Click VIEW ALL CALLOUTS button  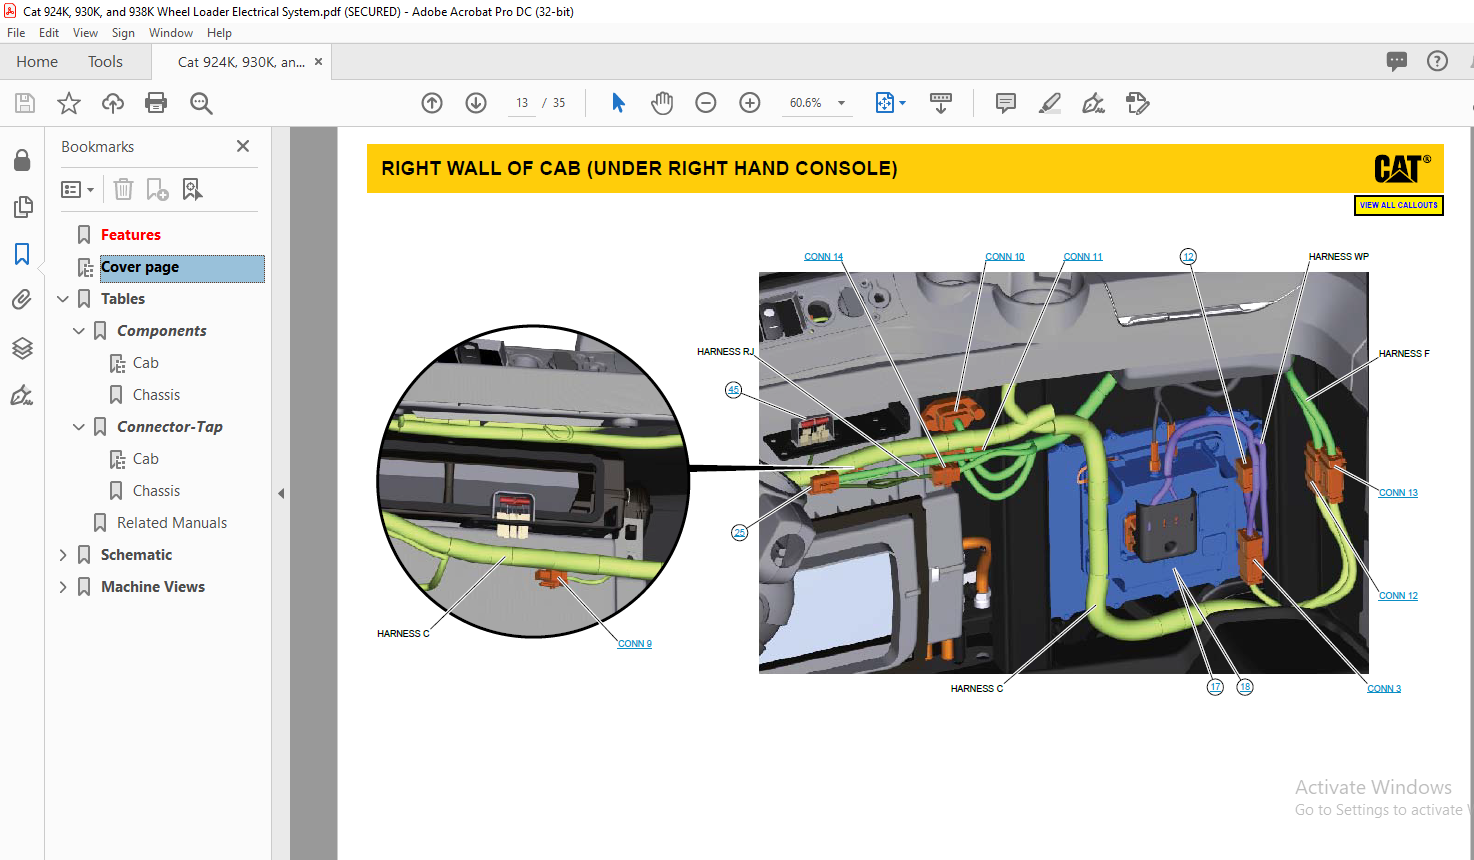tap(1398, 205)
